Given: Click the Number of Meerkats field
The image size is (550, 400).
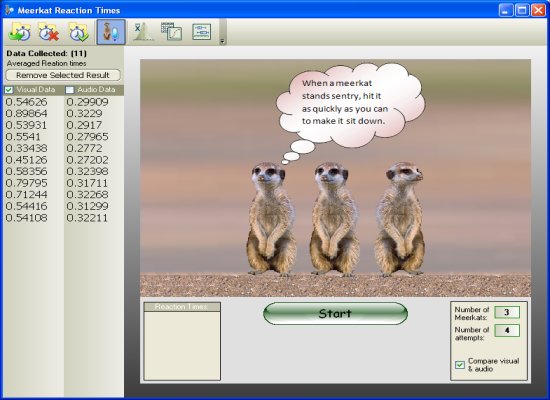Looking at the screenshot, I should pyautogui.click(x=507, y=312).
